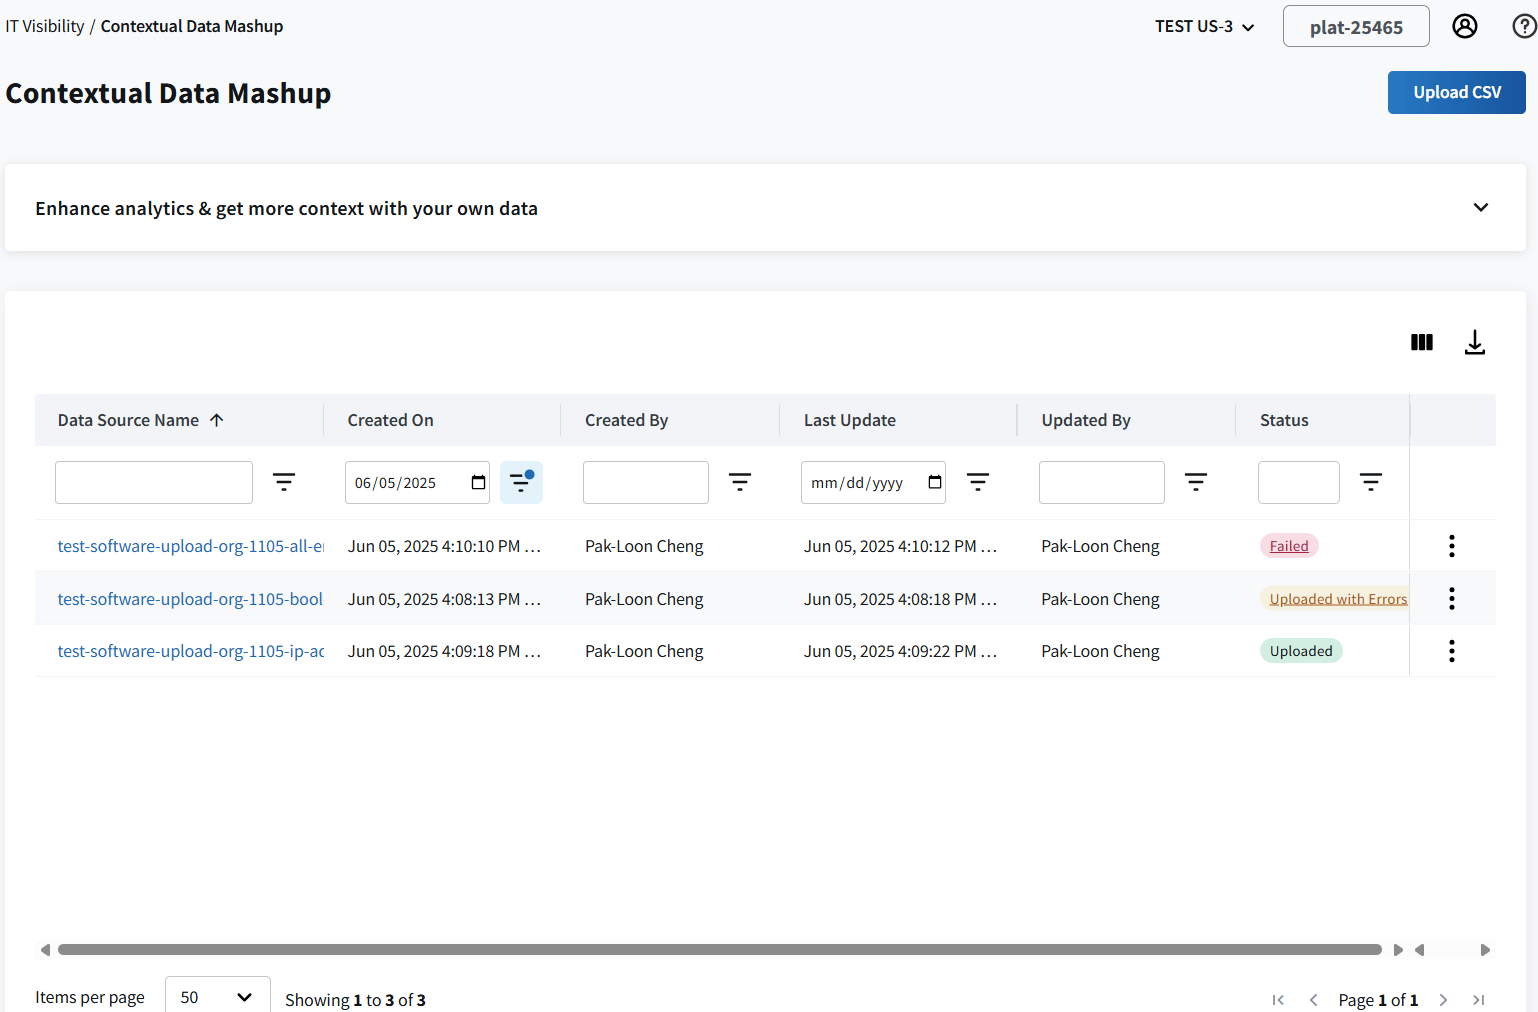Click the download table icon

1474,342
